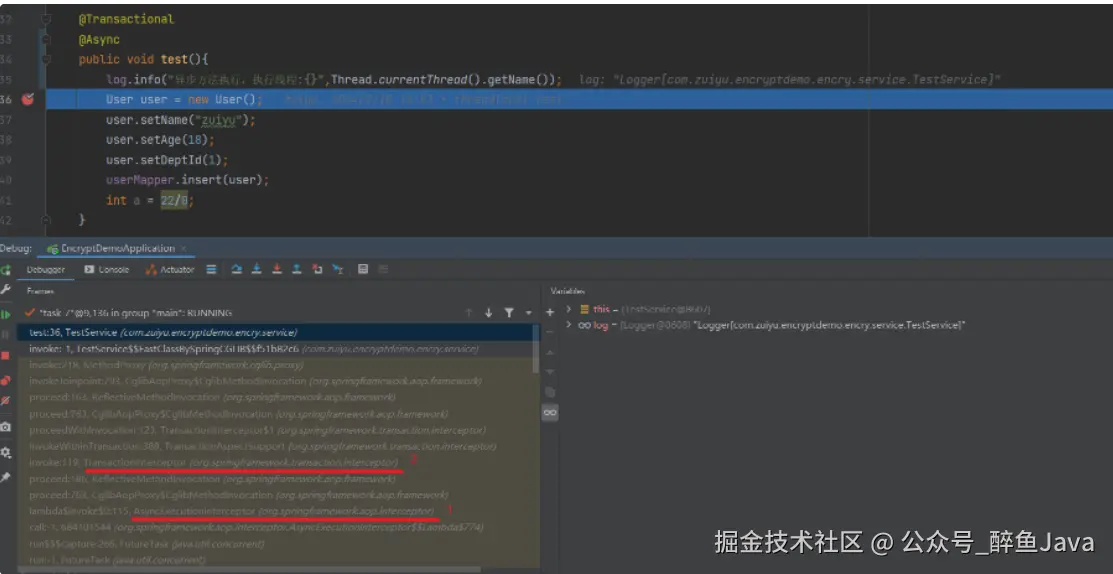Select frame lambda$invoke$0:115, AsyncExecutionInterceptor

click(278, 511)
